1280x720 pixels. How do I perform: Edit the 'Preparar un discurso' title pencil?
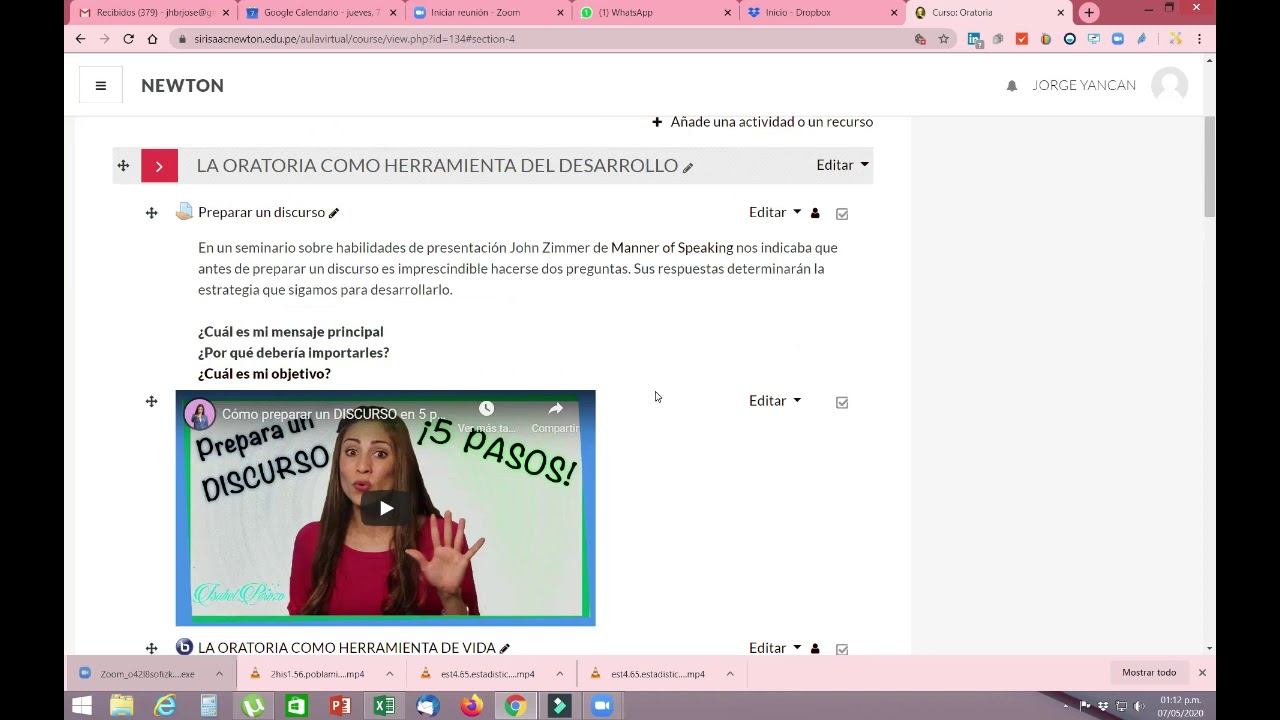click(x=334, y=213)
